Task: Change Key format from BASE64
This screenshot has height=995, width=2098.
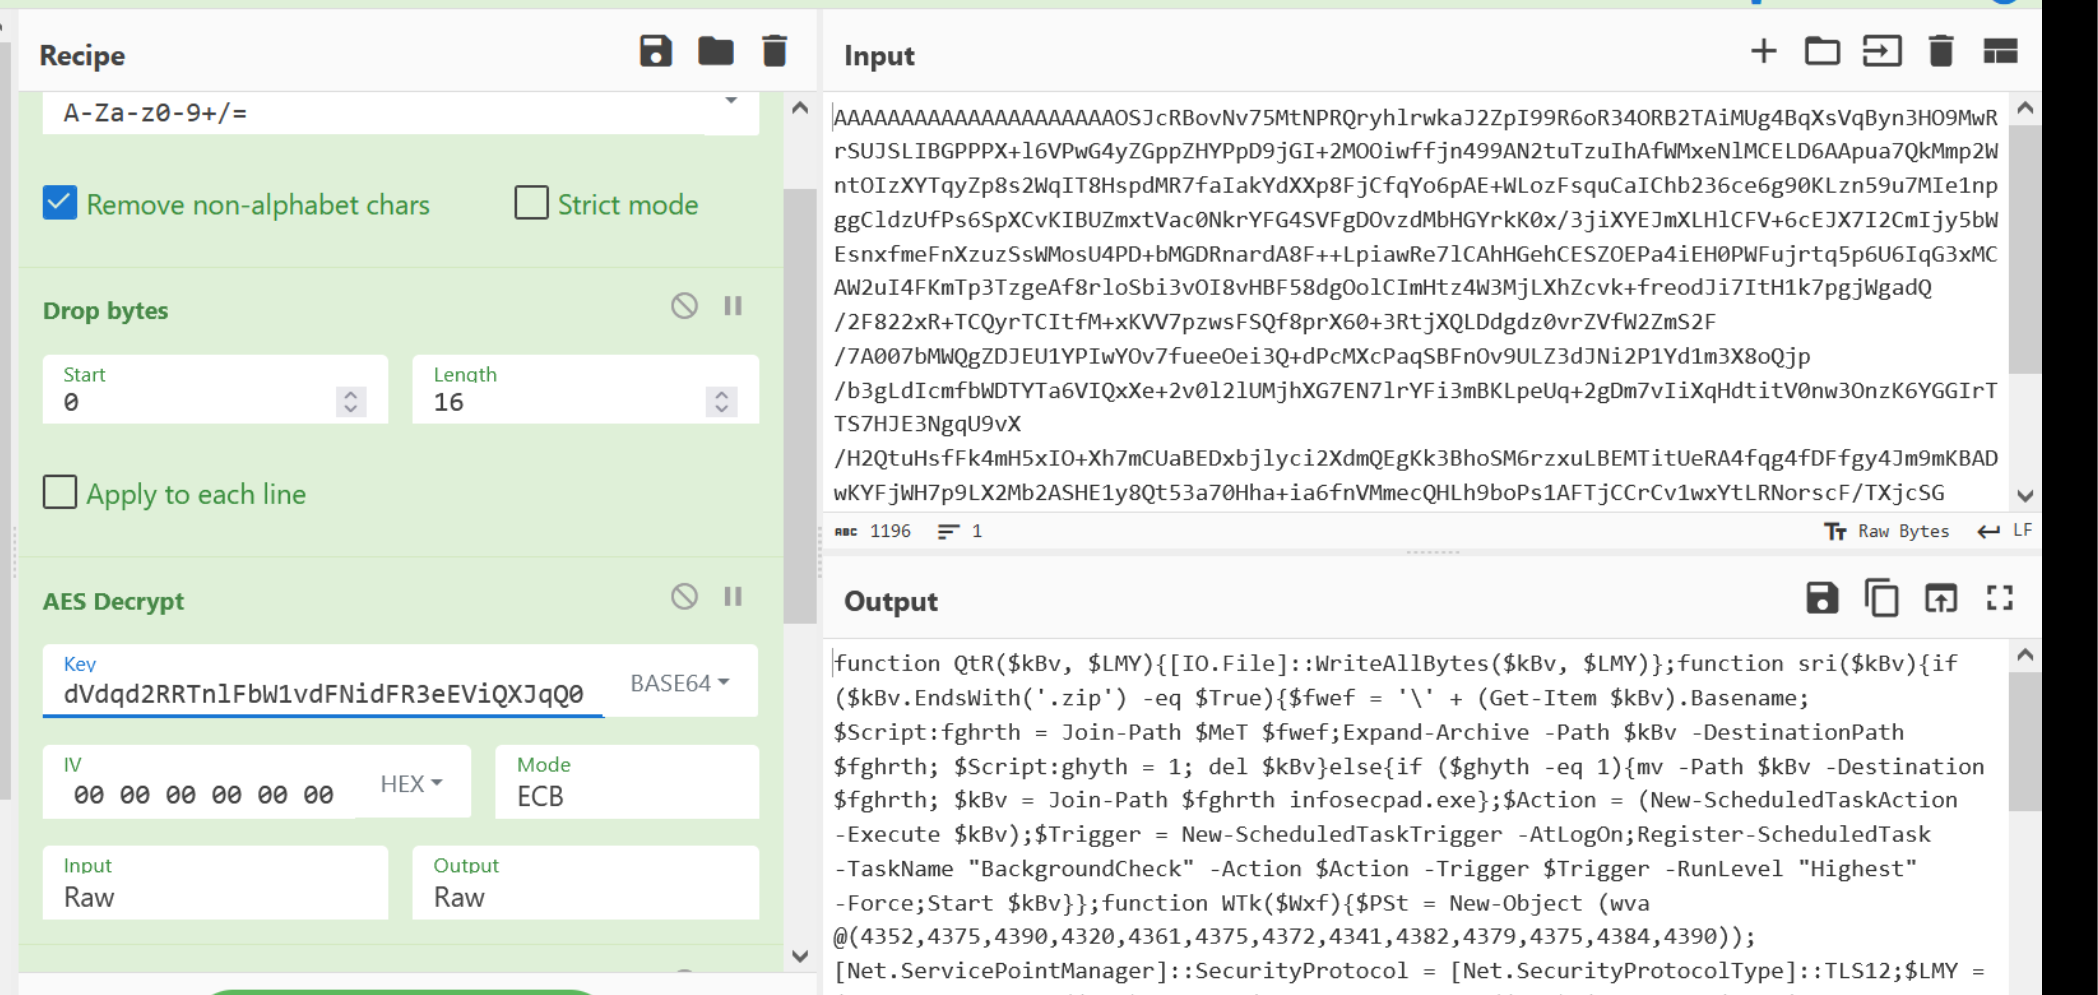Action: point(680,683)
